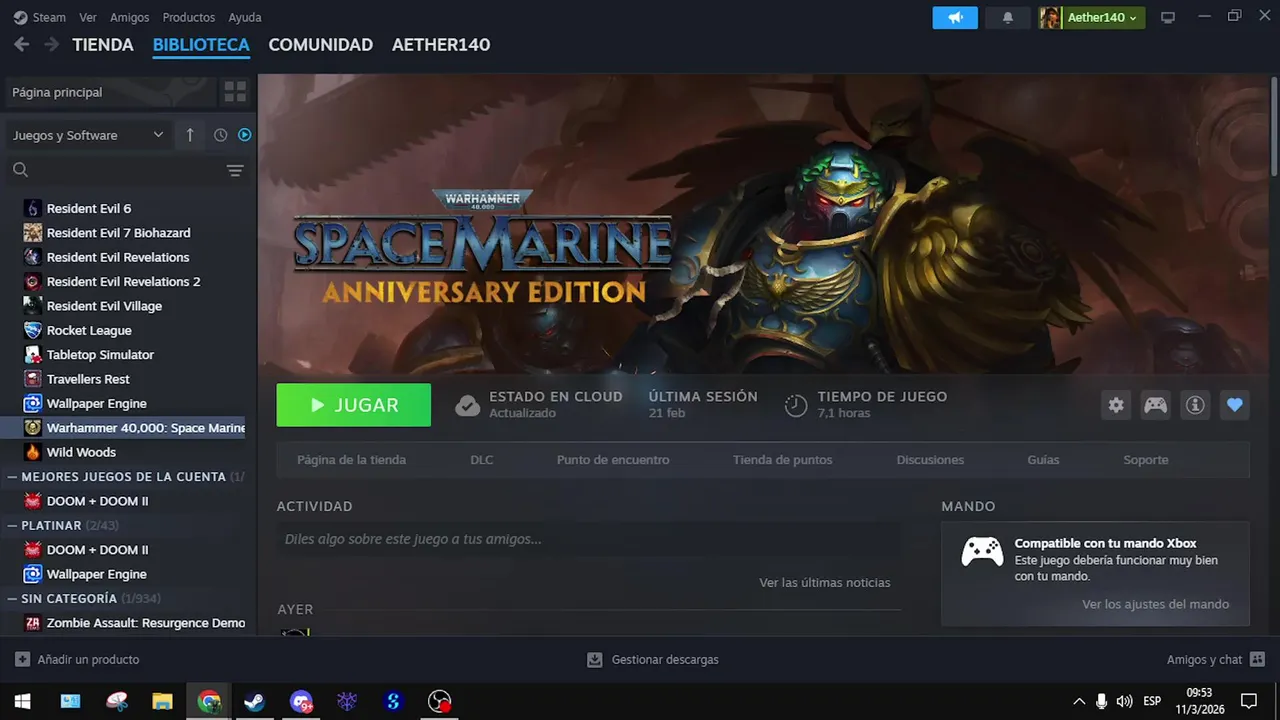Open Punto de encuentro tab
1280x720 pixels.
point(613,460)
